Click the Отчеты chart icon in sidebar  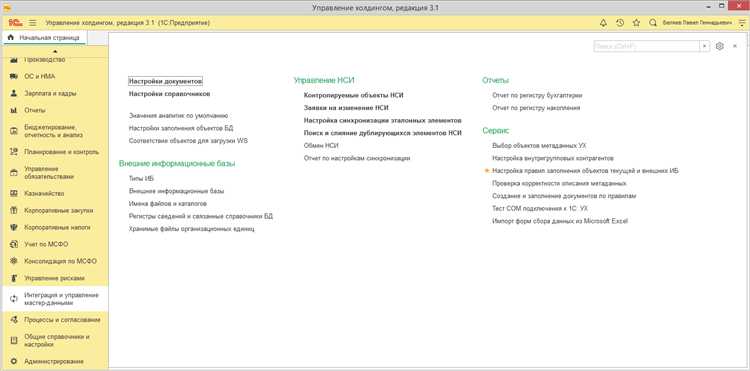tap(14, 110)
